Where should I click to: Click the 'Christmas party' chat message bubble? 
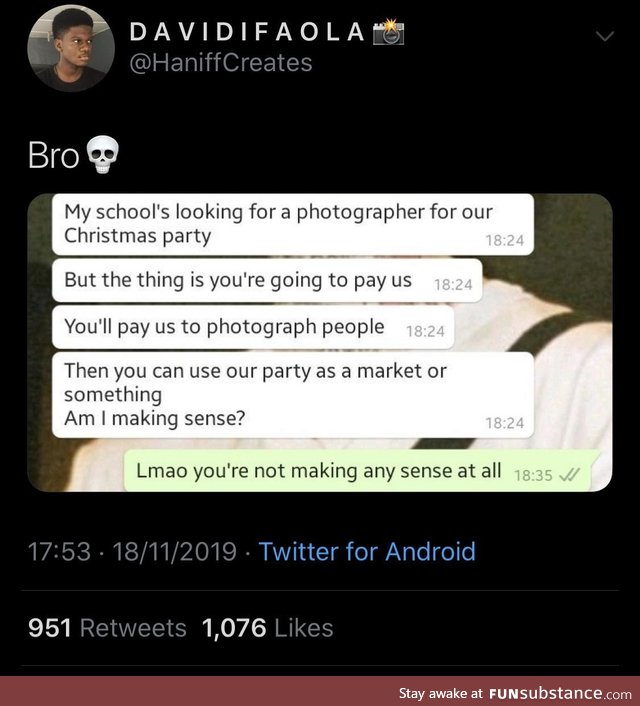[292, 225]
